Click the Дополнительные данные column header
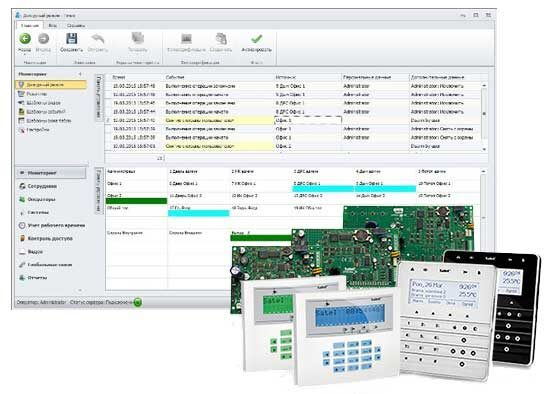The width and height of the screenshot is (548, 394). pos(445,77)
